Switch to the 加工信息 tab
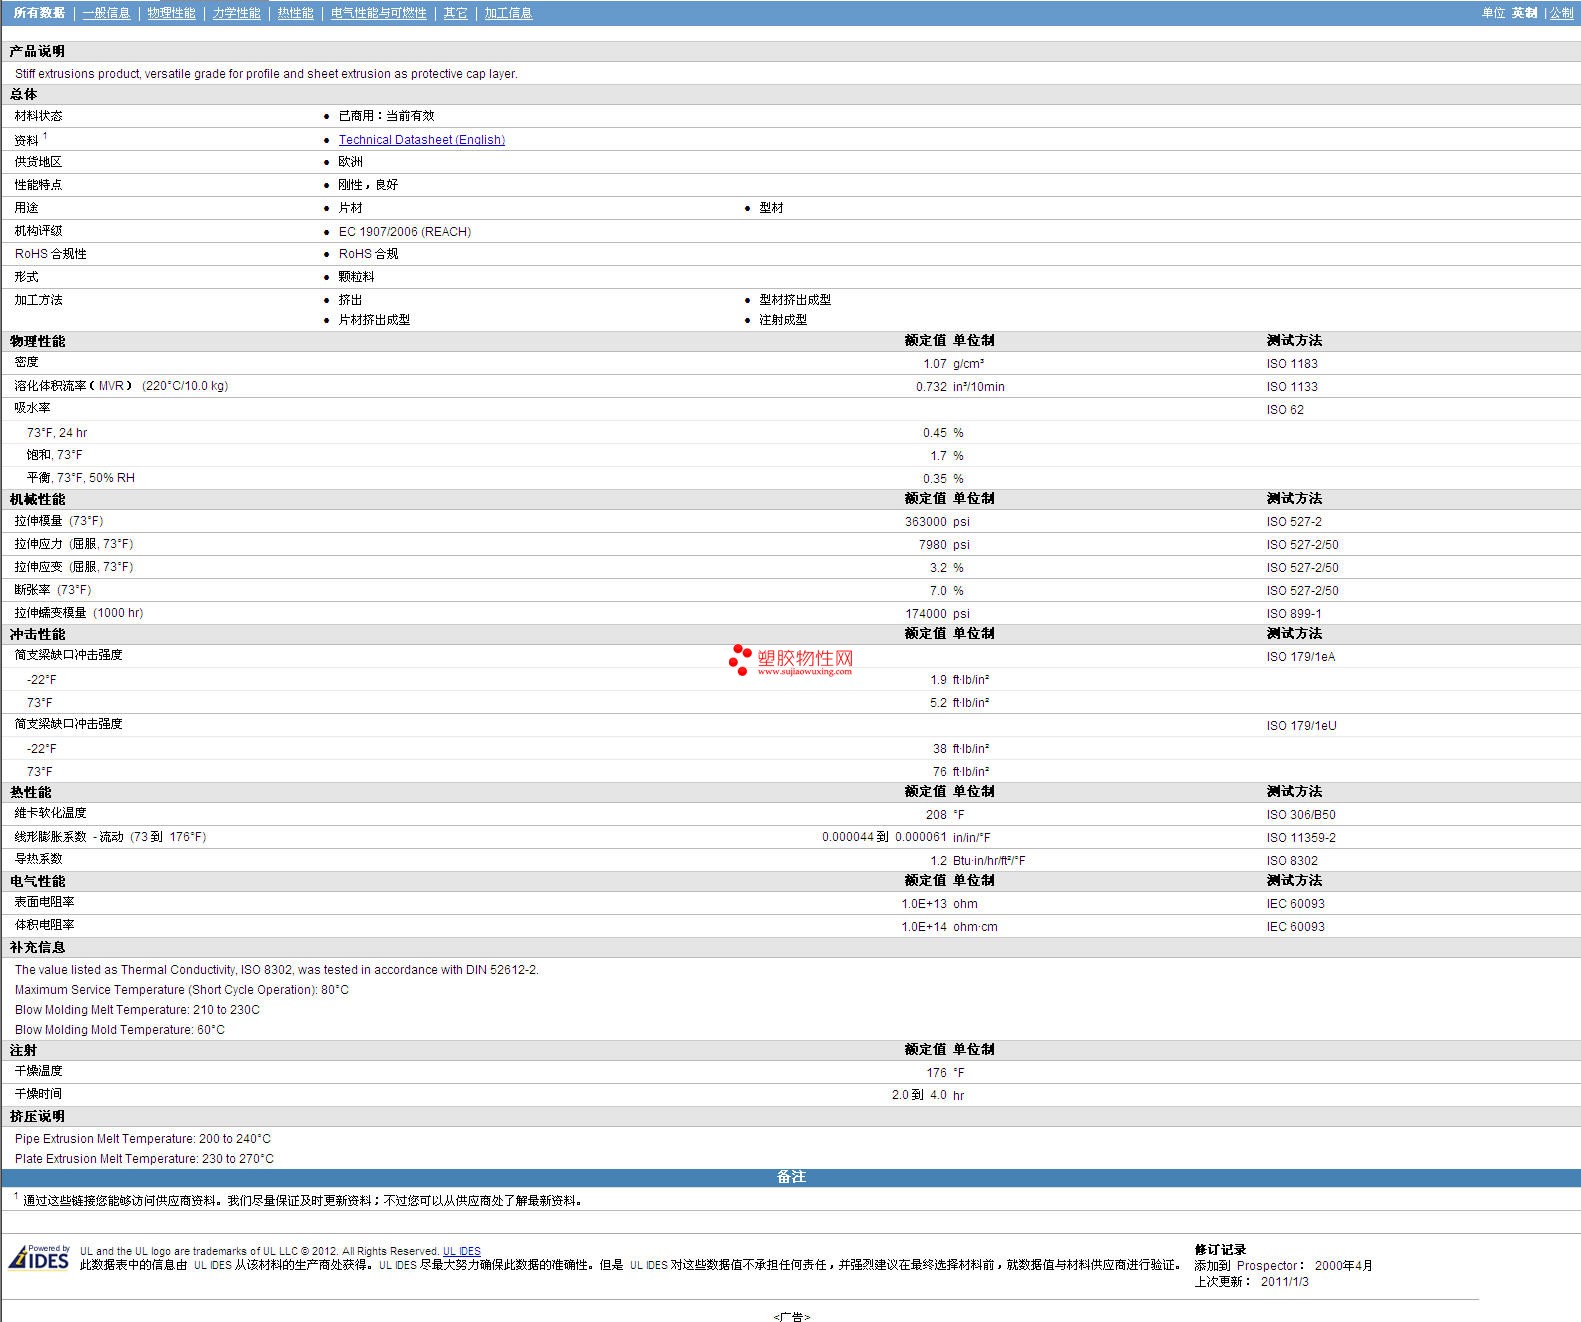The width and height of the screenshot is (1581, 1322). click(508, 13)
